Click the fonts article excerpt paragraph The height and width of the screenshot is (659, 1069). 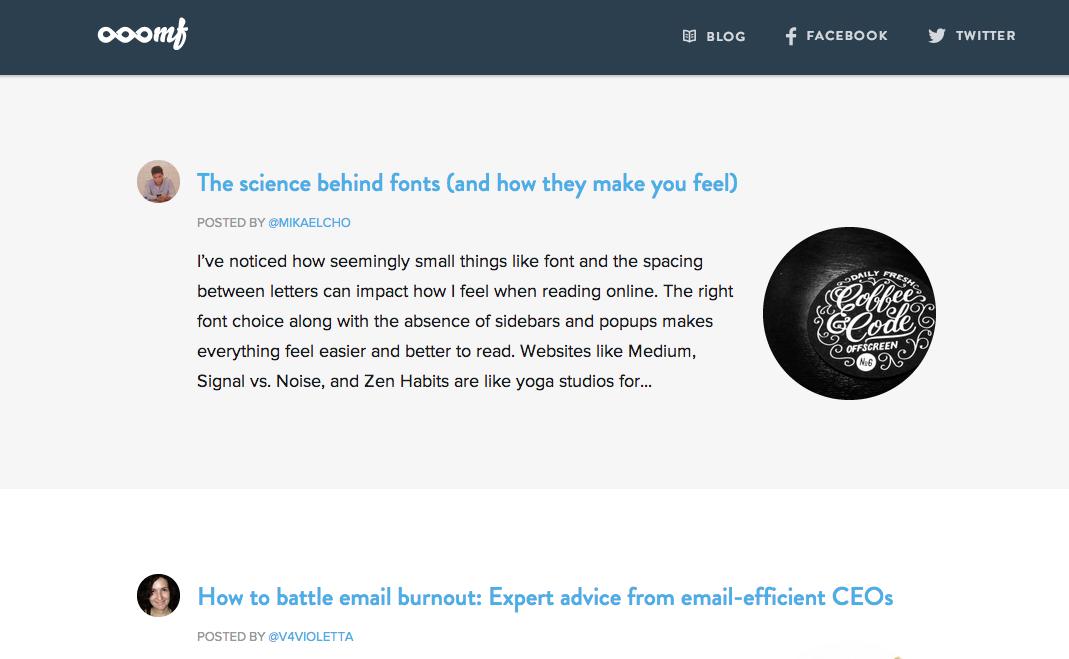[x=465, y=321]
